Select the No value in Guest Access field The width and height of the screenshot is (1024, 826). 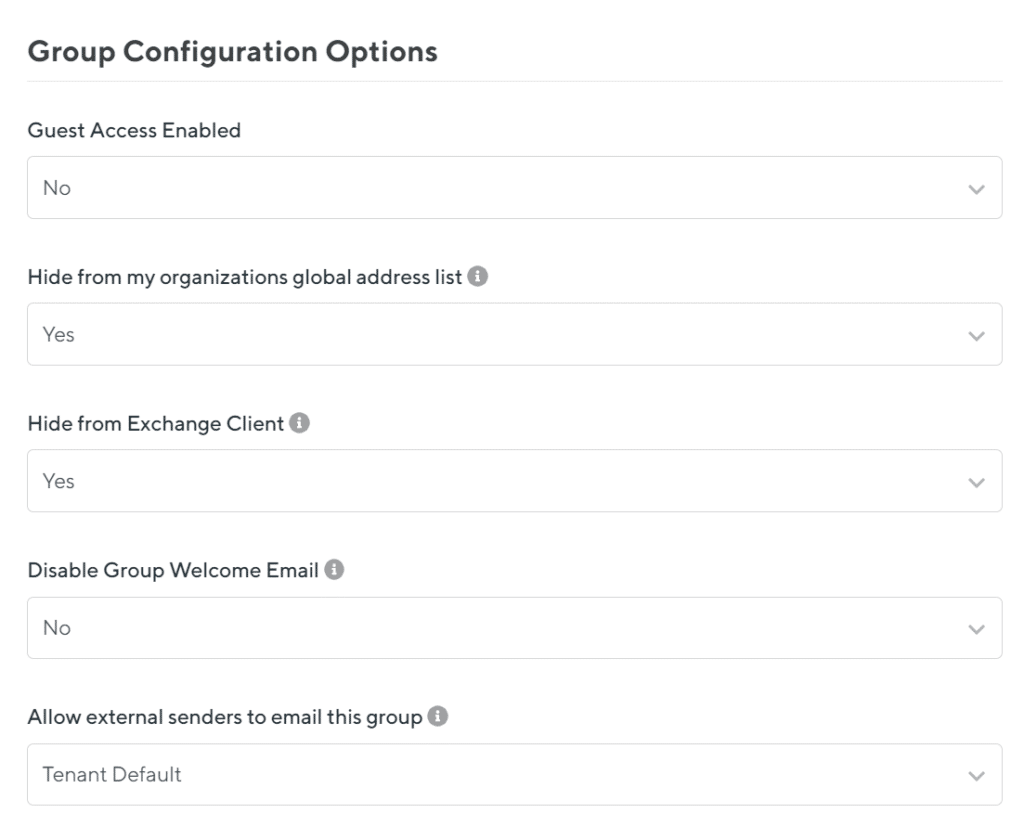[56, 187]
